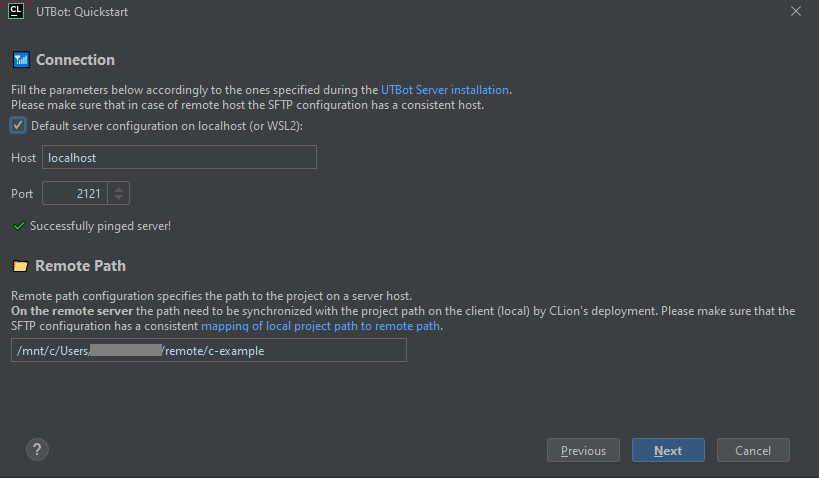Select the remote path input field

click(x=208, y=350)
